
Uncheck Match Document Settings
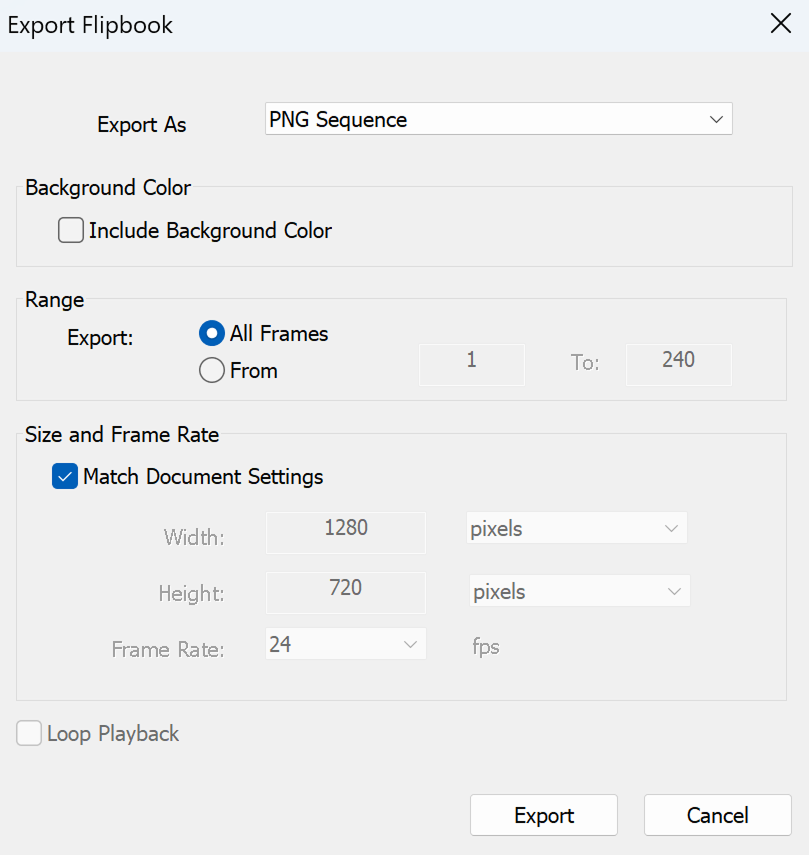click(x=65, y=477)
